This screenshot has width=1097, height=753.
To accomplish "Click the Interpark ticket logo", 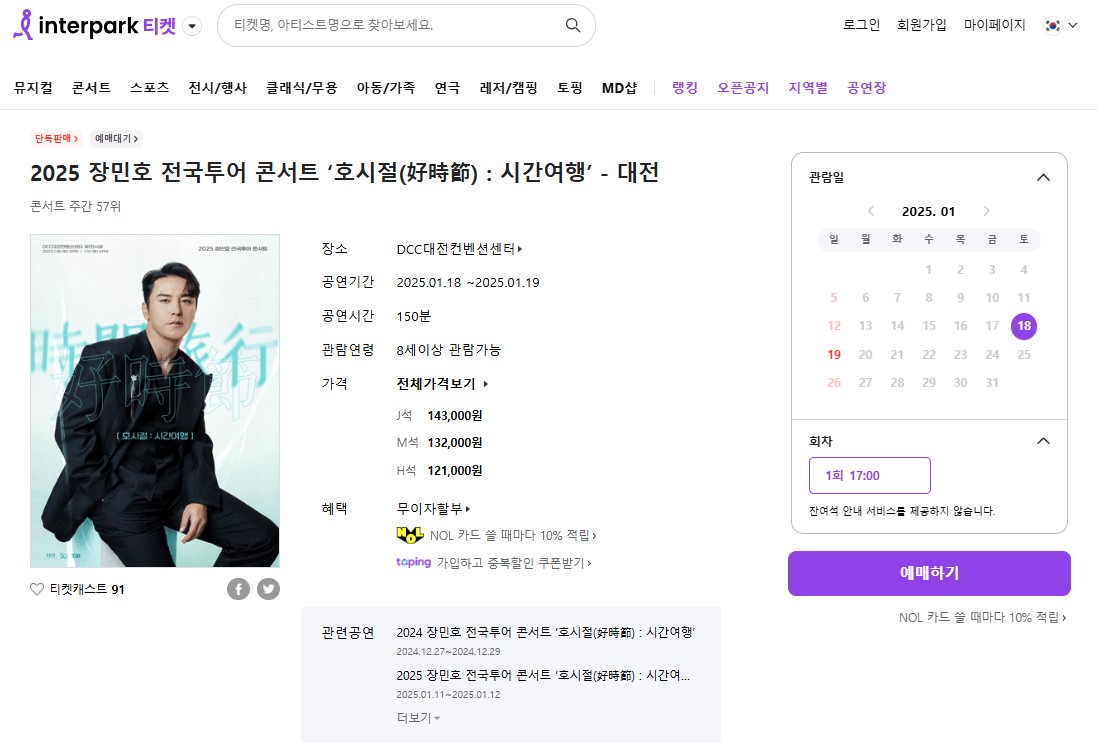I will pyautogui.click(x=94, y=25).
